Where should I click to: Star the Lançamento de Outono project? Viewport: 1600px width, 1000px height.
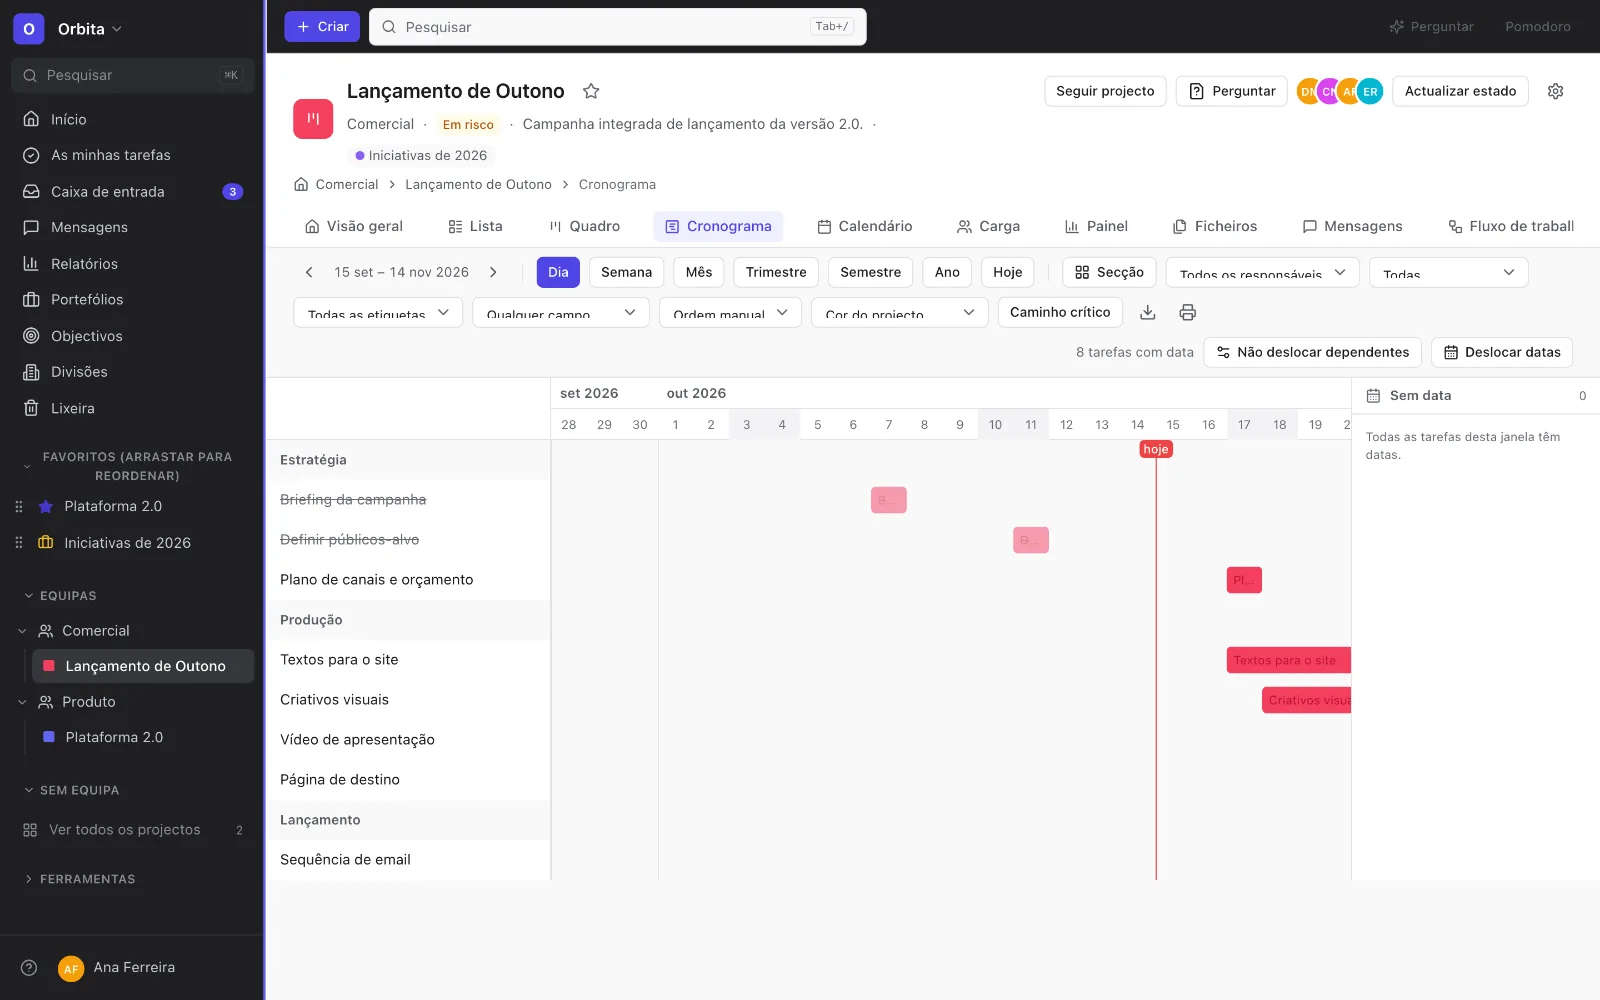pyautogui.click(x=591, y=91)
